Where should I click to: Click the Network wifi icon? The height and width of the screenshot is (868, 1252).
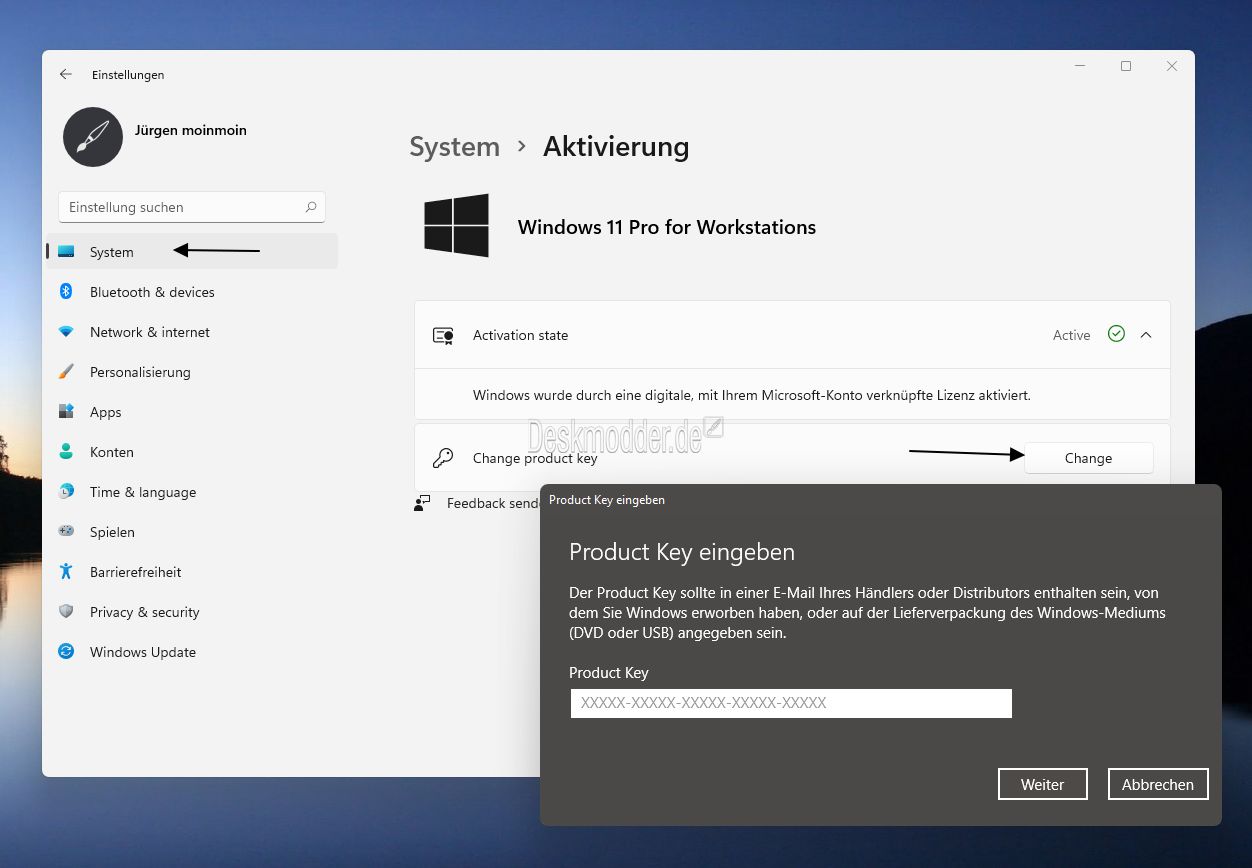pyautogui.click(x=66, y=332)
